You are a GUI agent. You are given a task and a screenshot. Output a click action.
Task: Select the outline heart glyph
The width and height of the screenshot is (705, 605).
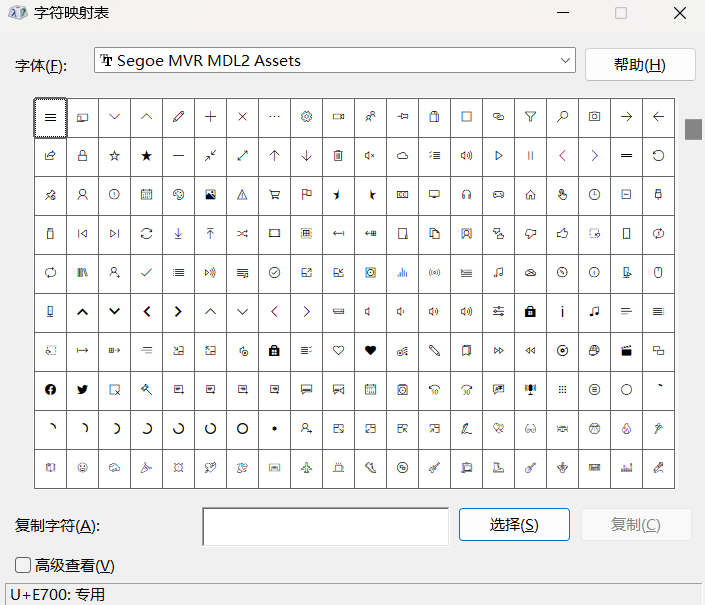(339, 351)
